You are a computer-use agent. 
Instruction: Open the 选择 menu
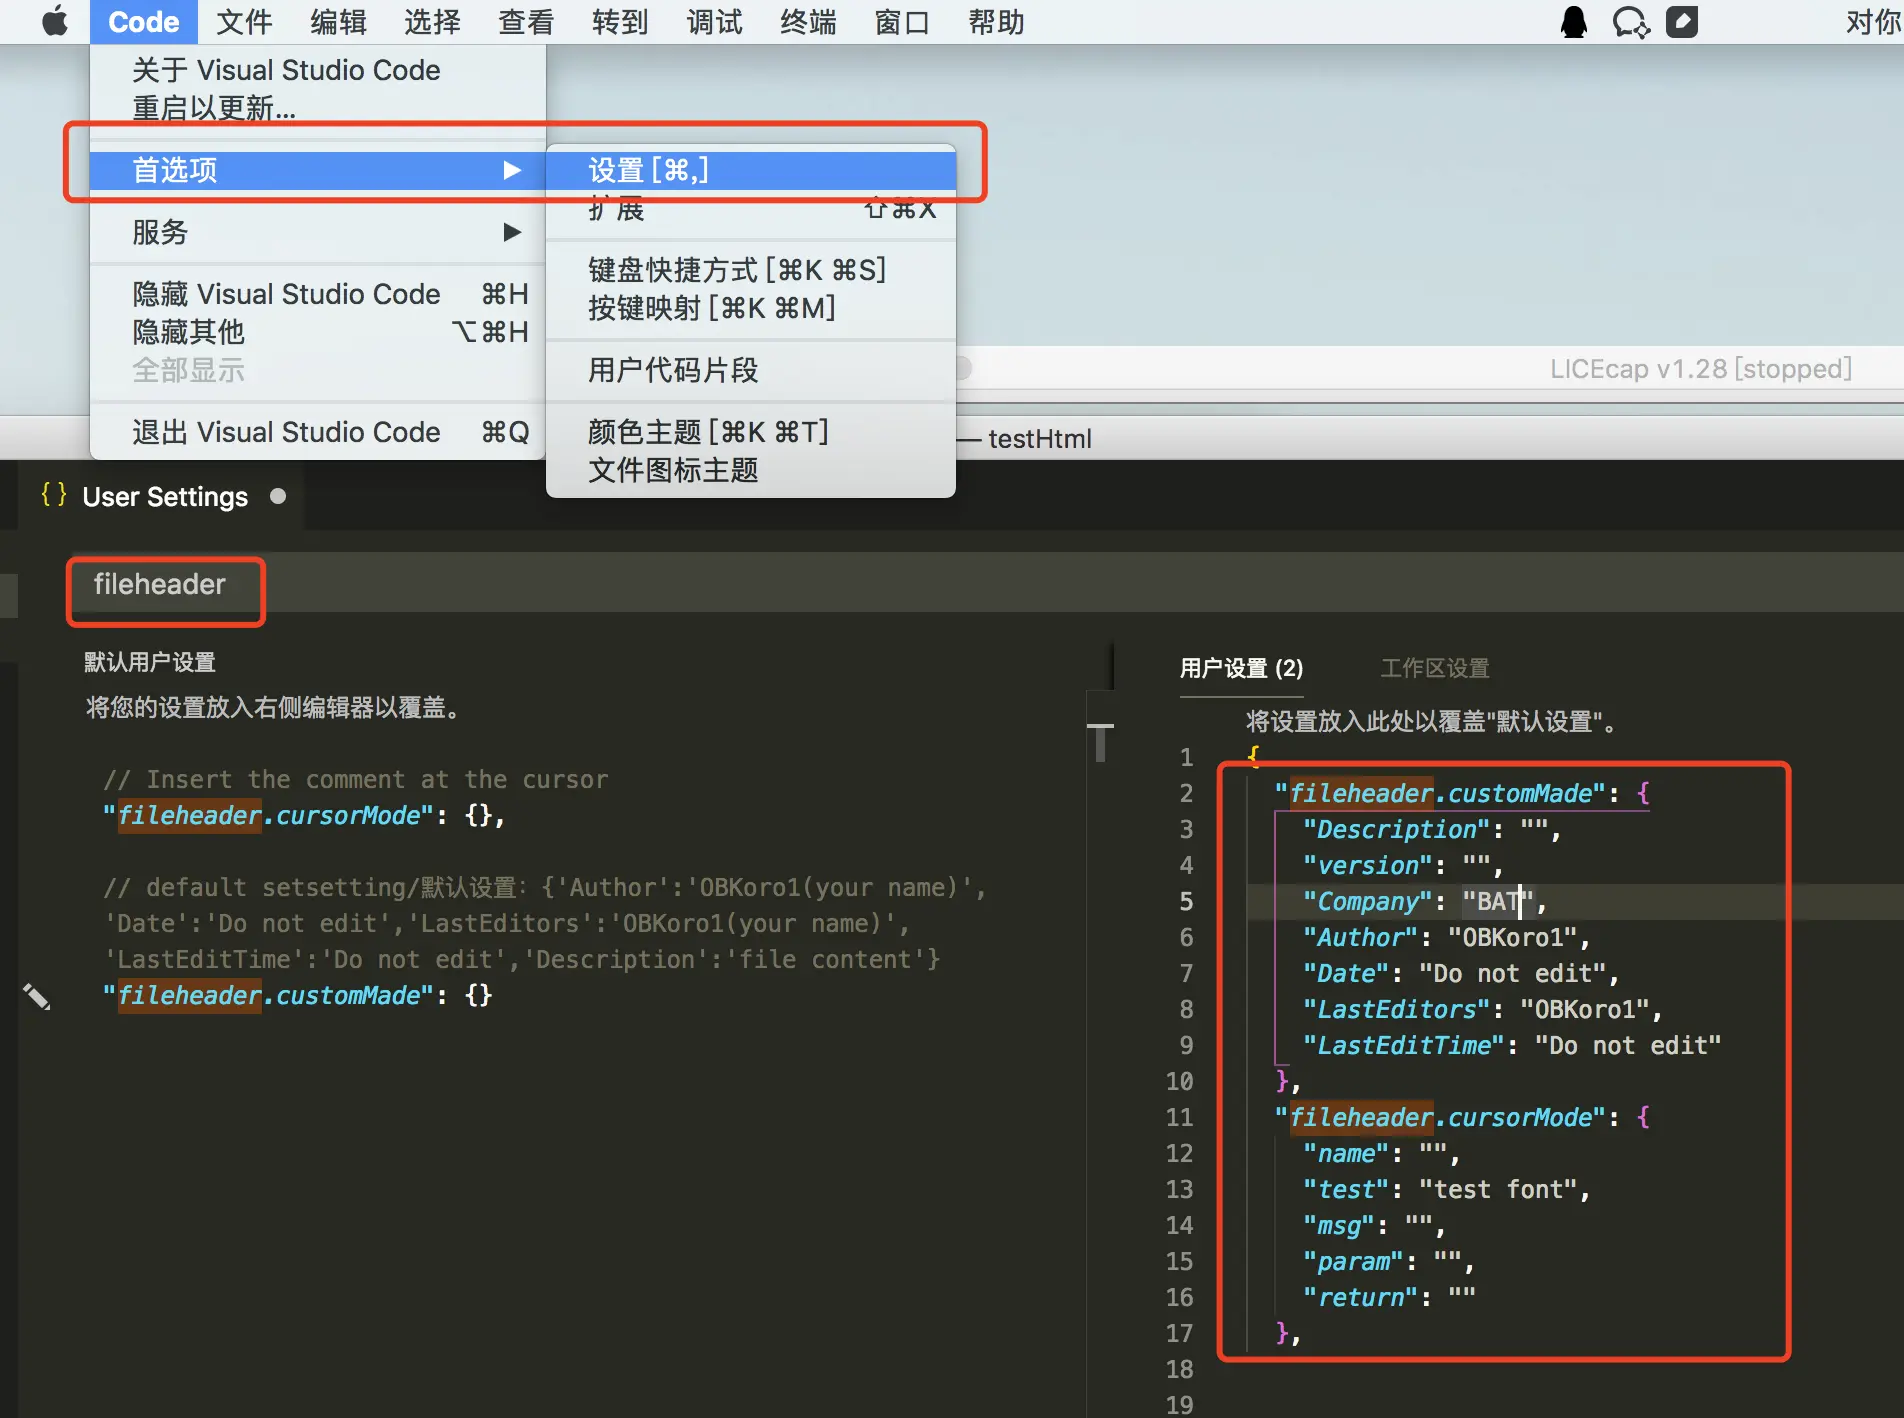(x=432, y=22)
